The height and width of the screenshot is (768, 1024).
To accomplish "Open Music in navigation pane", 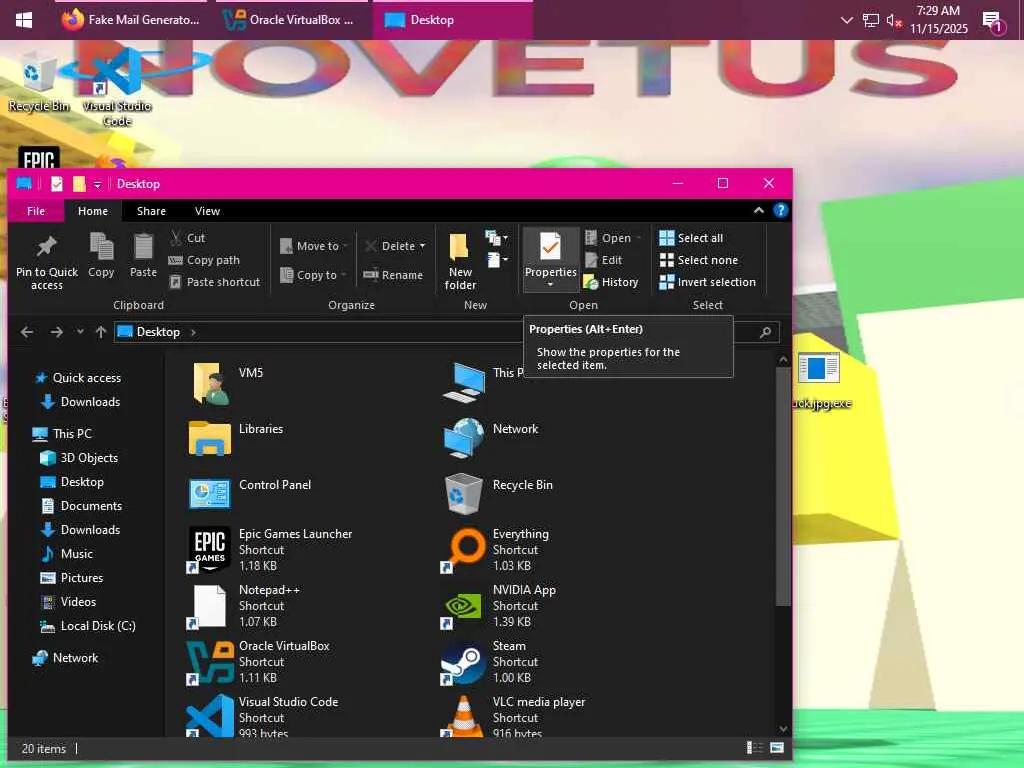I will [68, 554].
